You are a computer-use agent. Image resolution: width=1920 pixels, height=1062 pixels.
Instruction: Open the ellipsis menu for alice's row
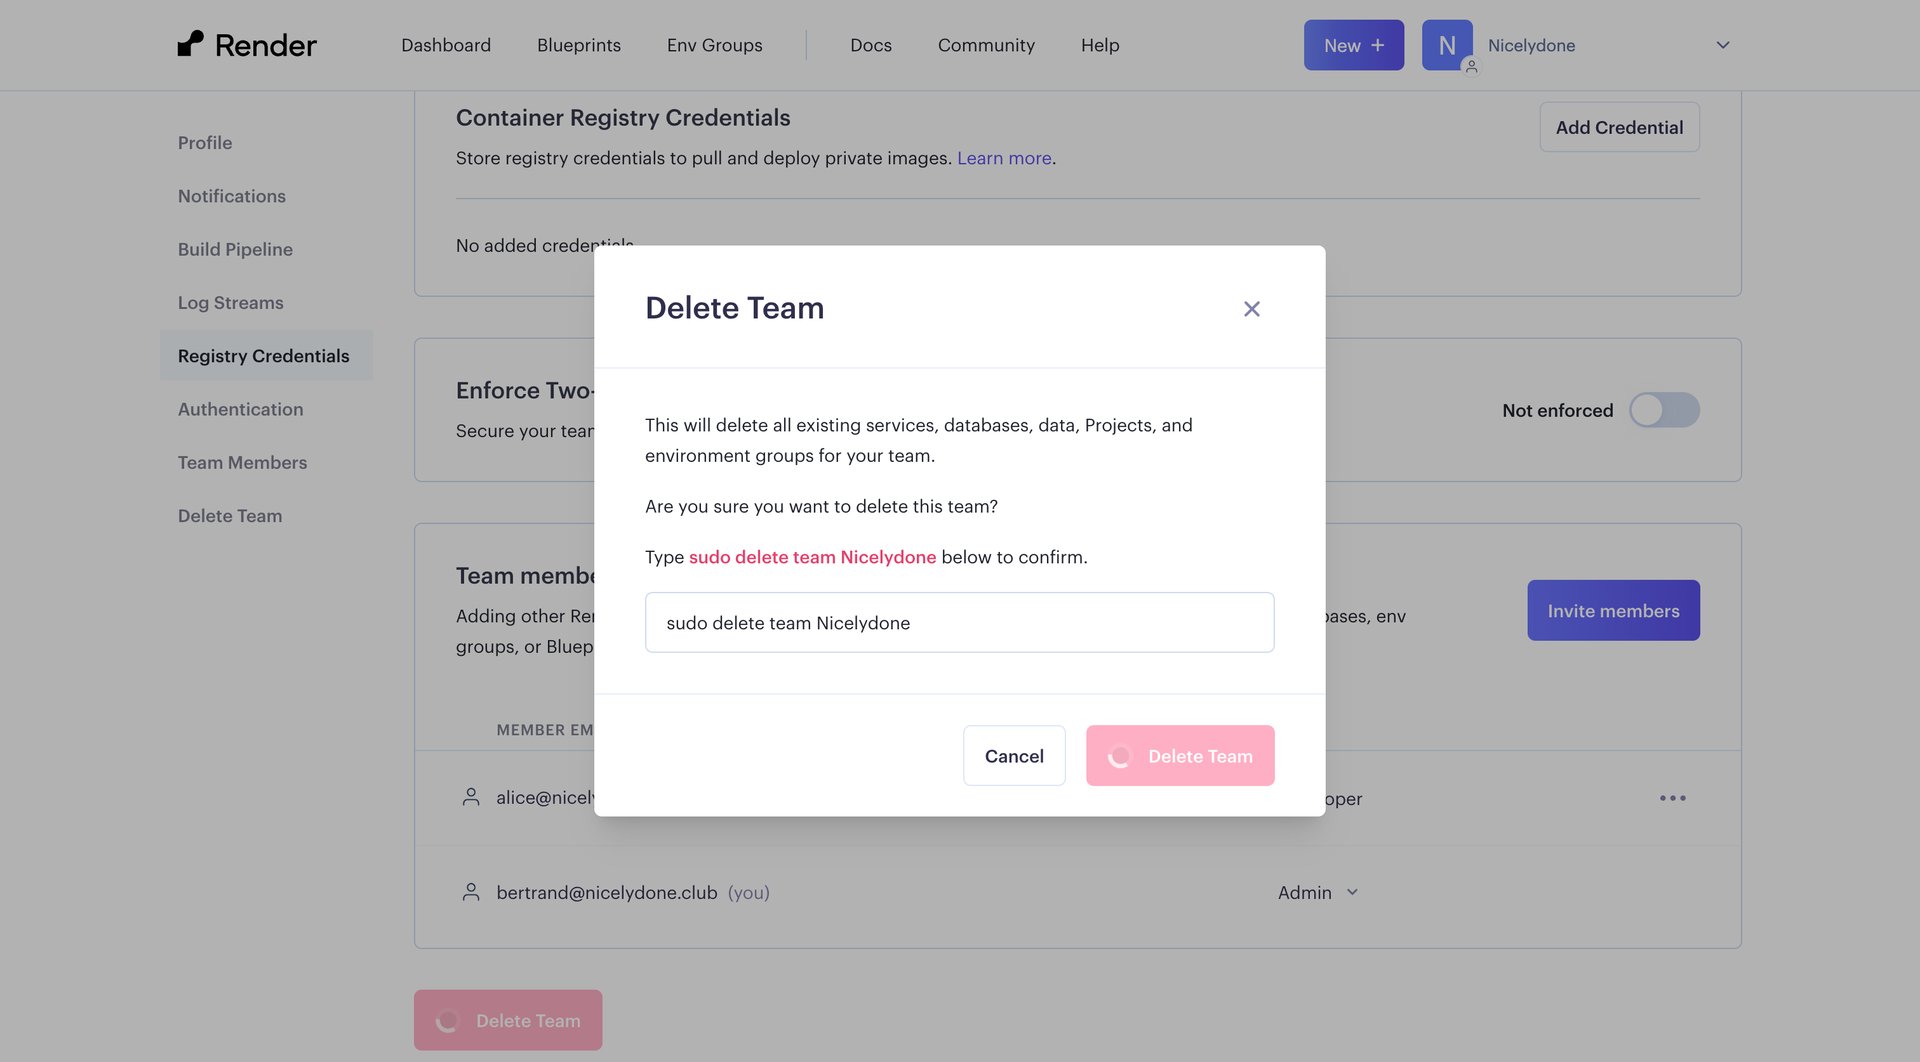pos(1674,797)
